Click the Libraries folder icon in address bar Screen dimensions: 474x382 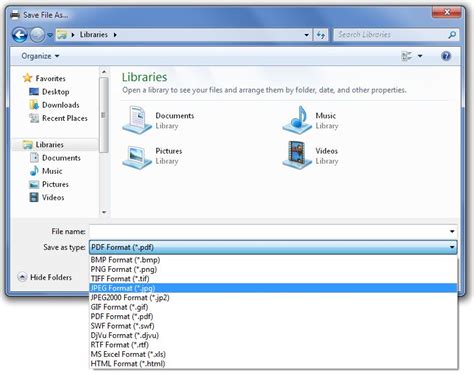click(62, 35)
